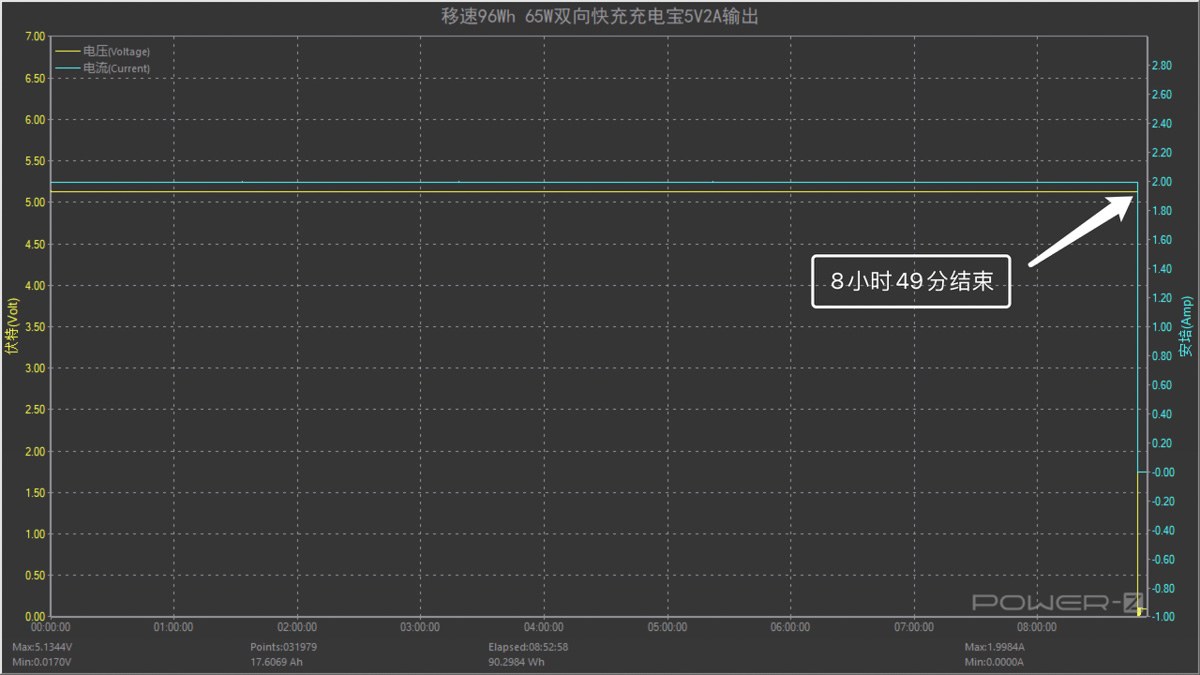Select the 伏特(Volt) left axis title

click(12, 326)
